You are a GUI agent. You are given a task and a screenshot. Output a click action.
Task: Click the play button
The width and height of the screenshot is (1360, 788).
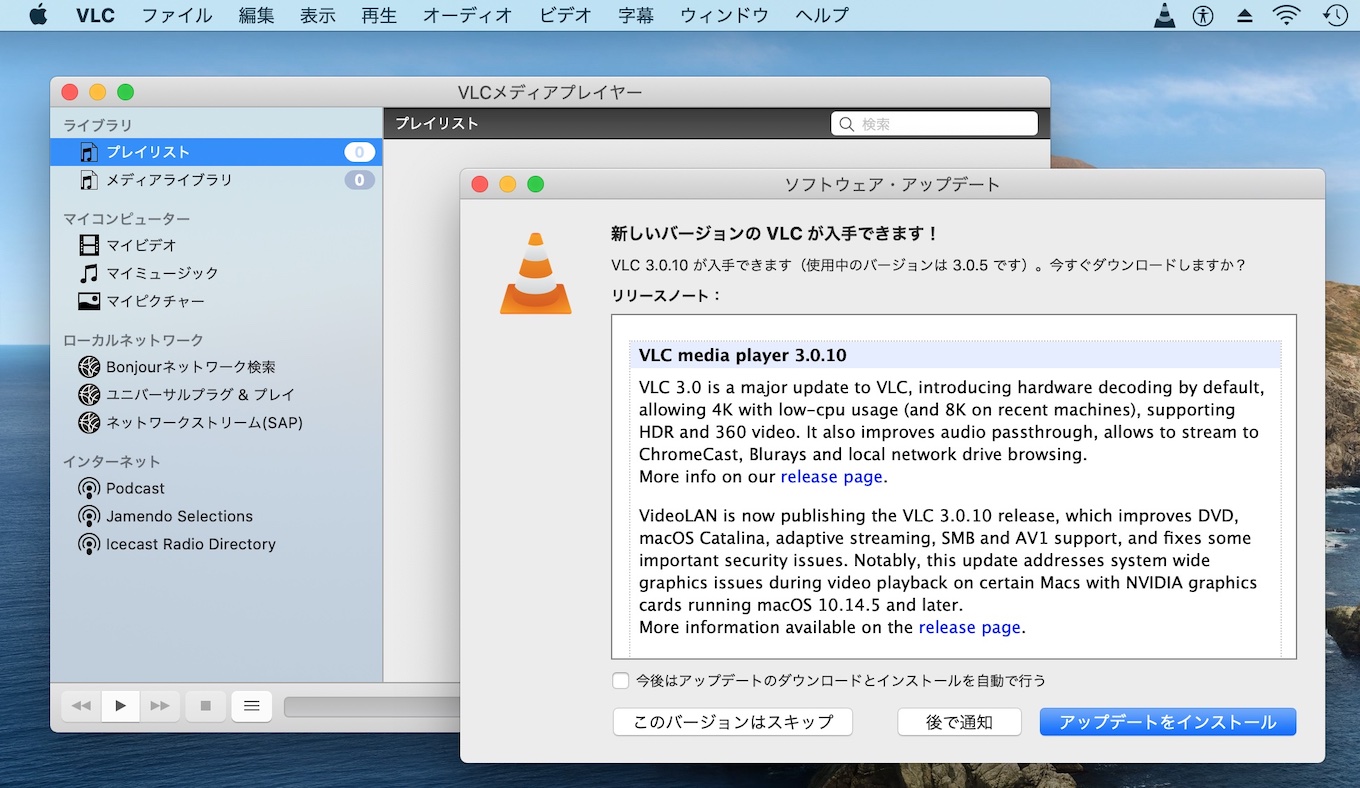click(x=120, y=706)
